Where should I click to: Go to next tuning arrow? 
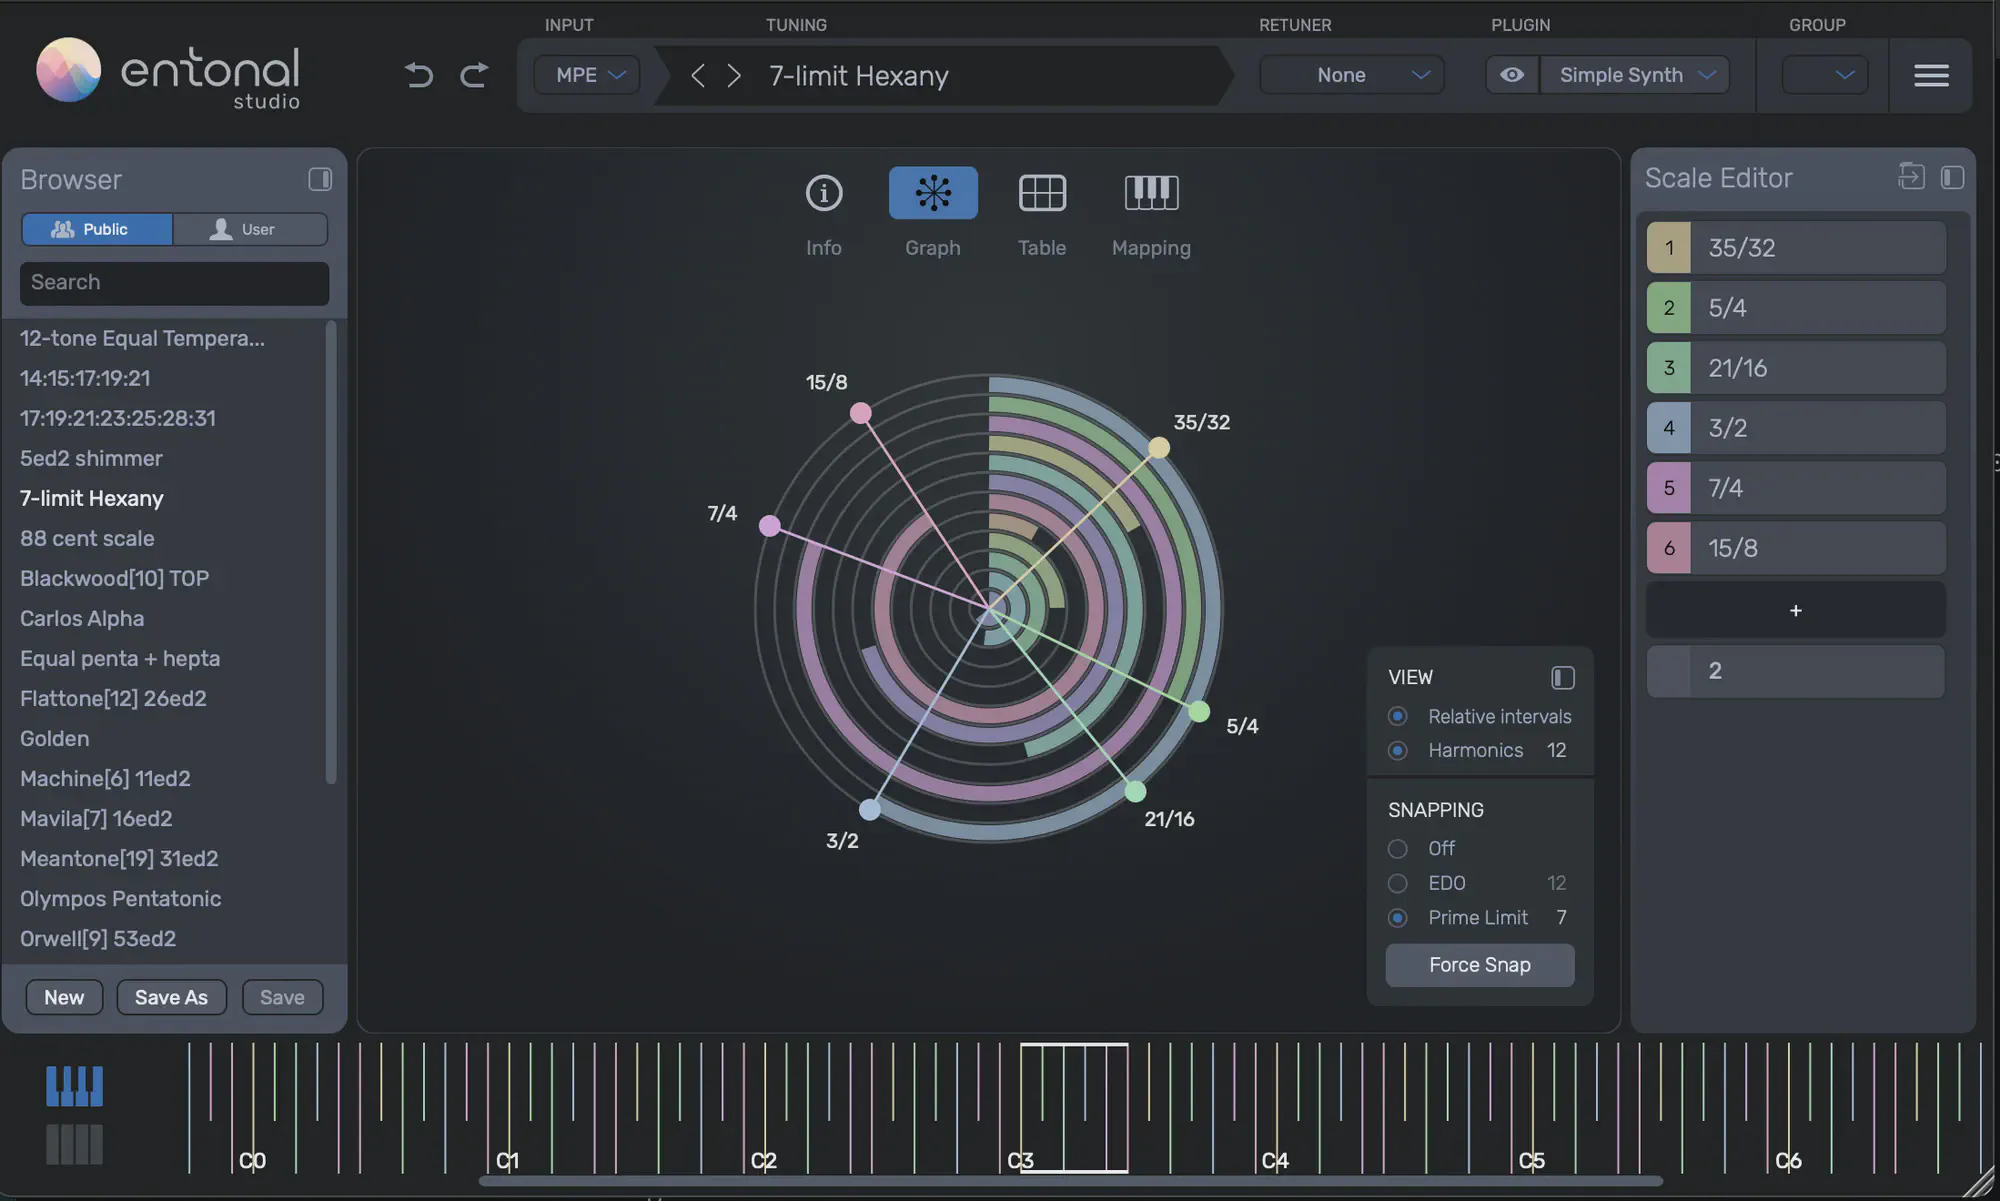tap(734, 76)
